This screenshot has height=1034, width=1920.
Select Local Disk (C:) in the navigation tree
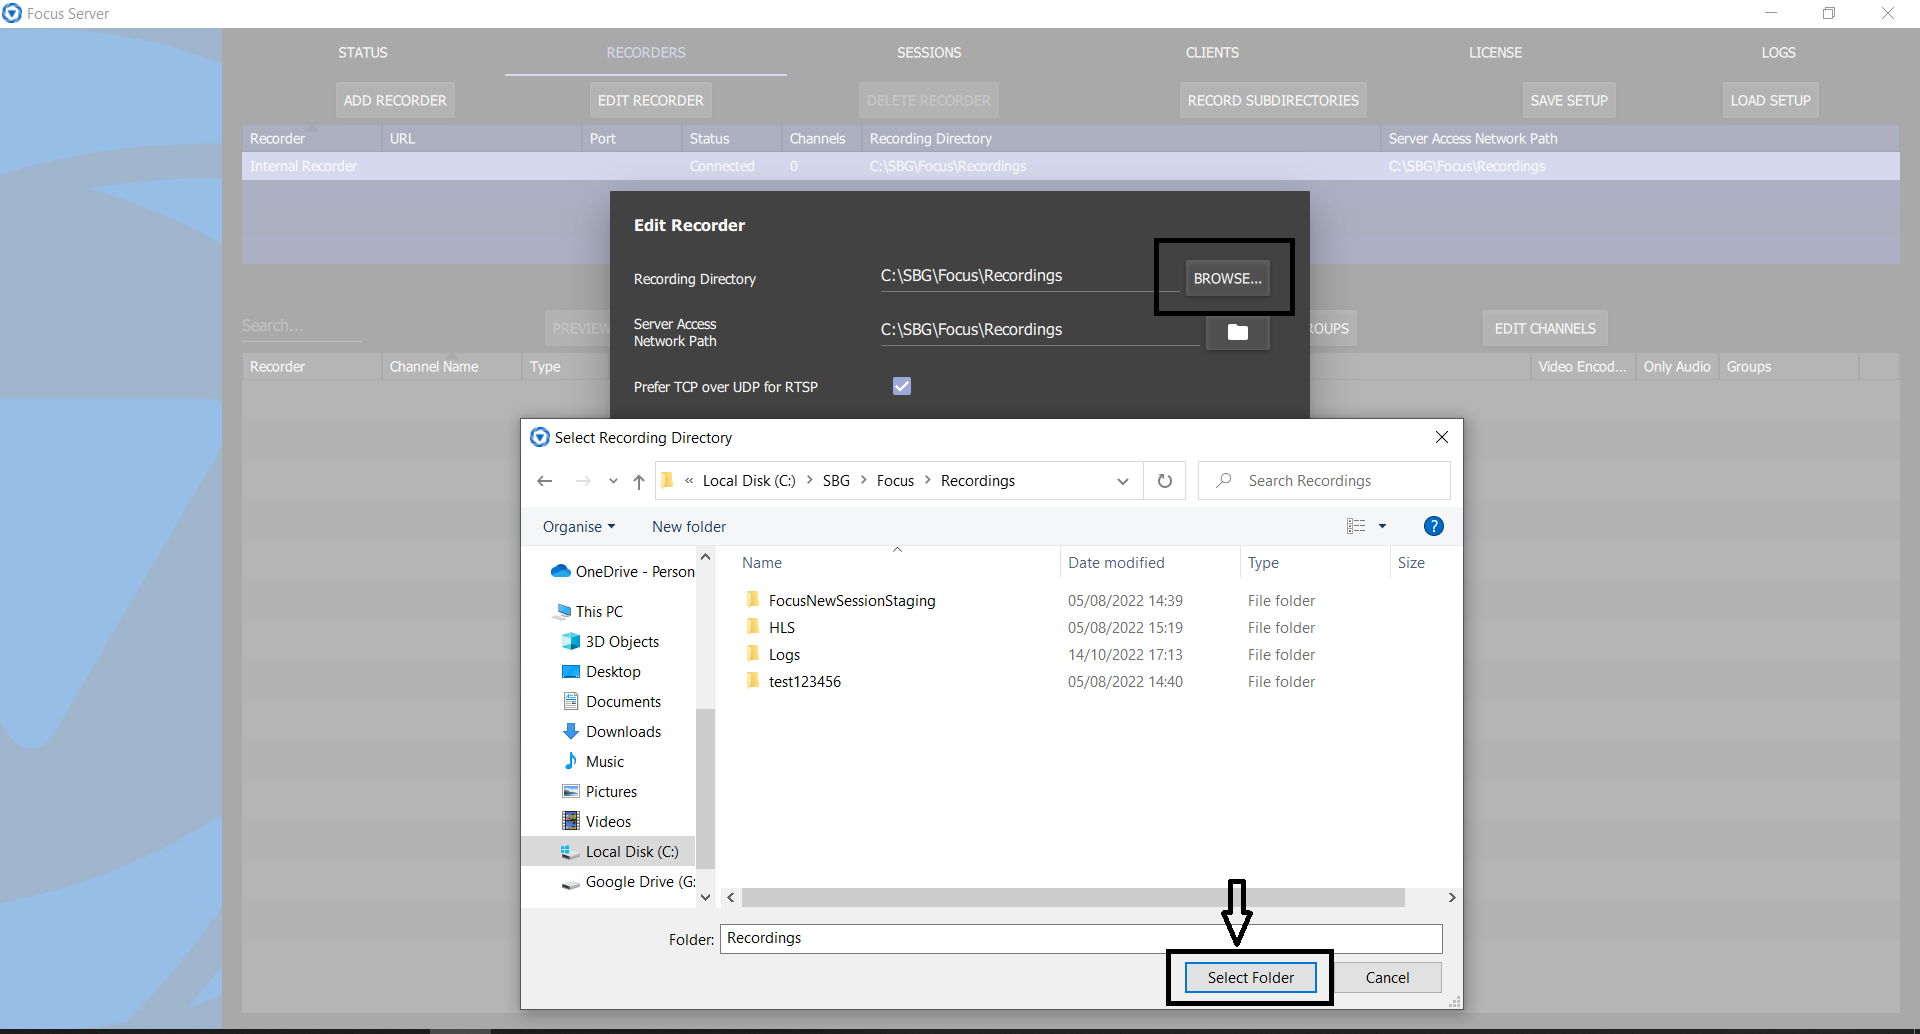click(631, 852)
